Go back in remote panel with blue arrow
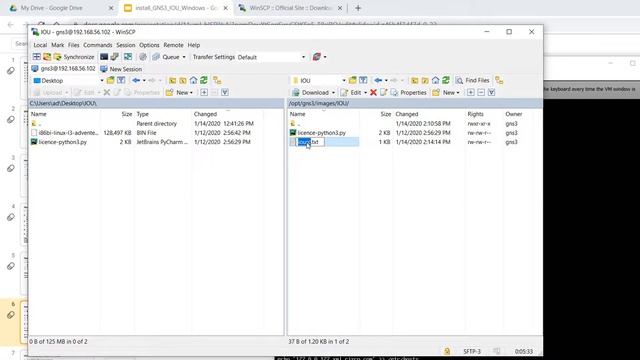 [x=378, y=80]
